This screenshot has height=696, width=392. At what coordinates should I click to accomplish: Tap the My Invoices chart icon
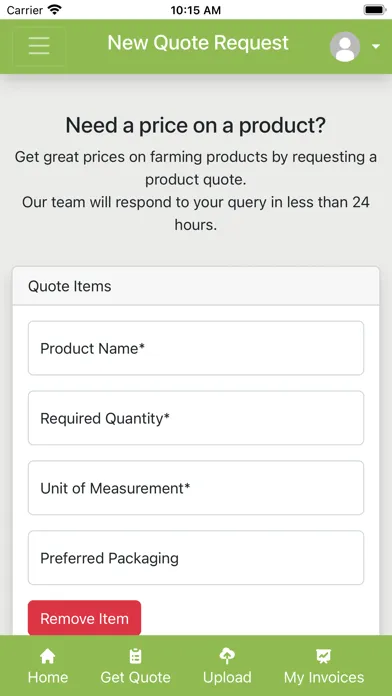point(324,656)
